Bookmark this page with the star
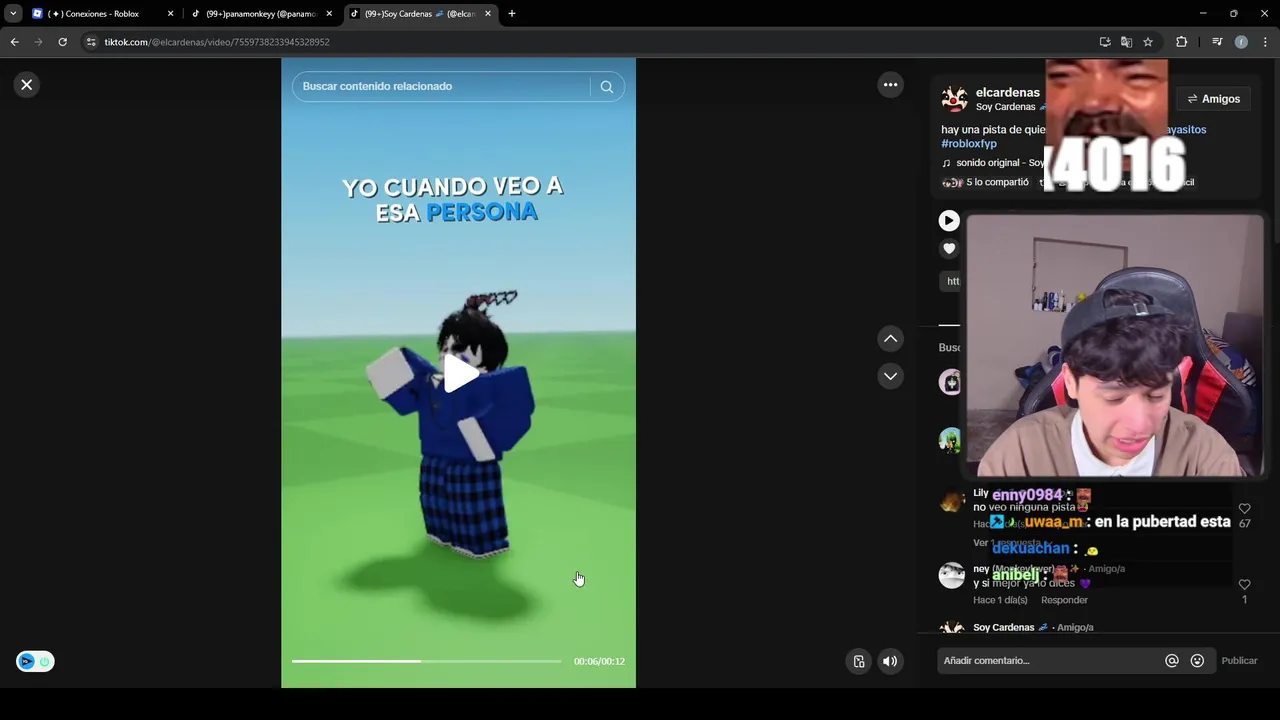This screenshot has width=1280, height=720. (1148, 42)
